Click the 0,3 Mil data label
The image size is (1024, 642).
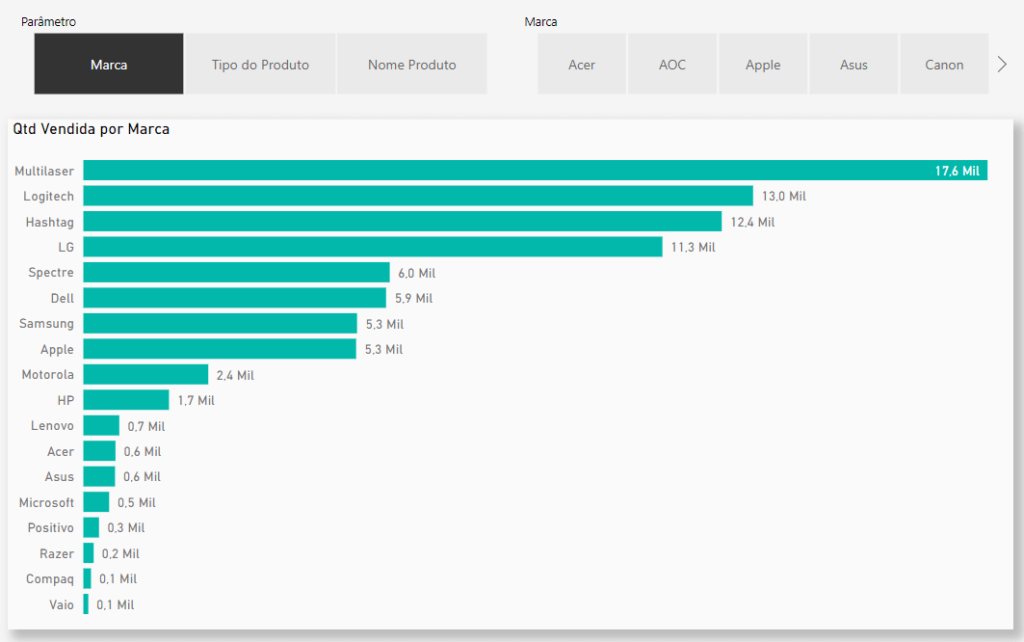pyautogui.click(x=126, y=528)
